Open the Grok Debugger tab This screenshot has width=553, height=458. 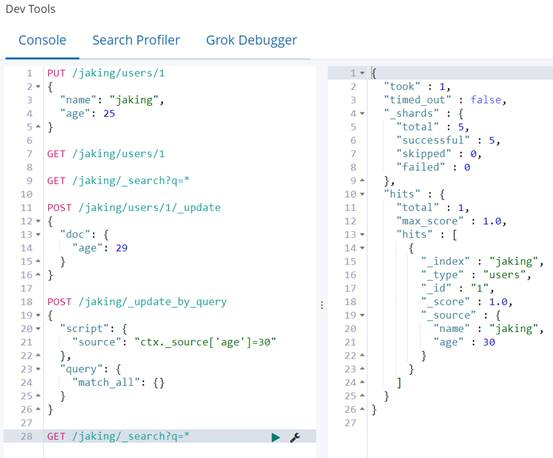tap(251, 41)
